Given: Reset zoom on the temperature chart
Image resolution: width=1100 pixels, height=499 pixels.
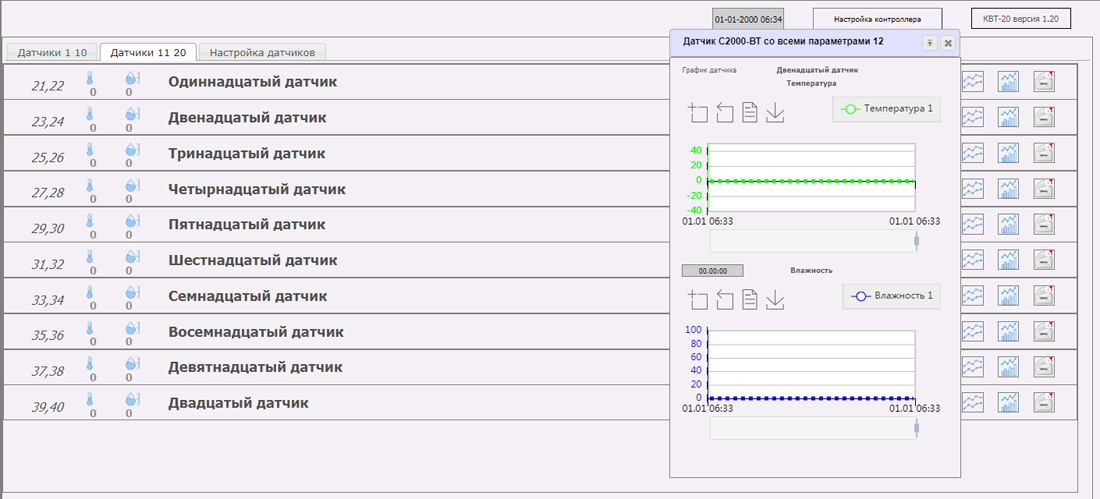Looking at the screenshot, I should coord(725,114).
